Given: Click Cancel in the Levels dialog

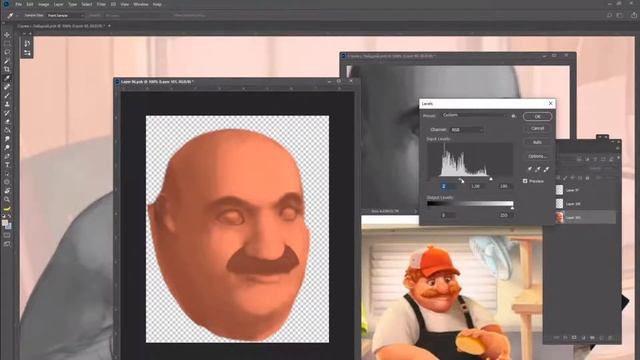Looking at the screenshot, I should pos(537,129).
